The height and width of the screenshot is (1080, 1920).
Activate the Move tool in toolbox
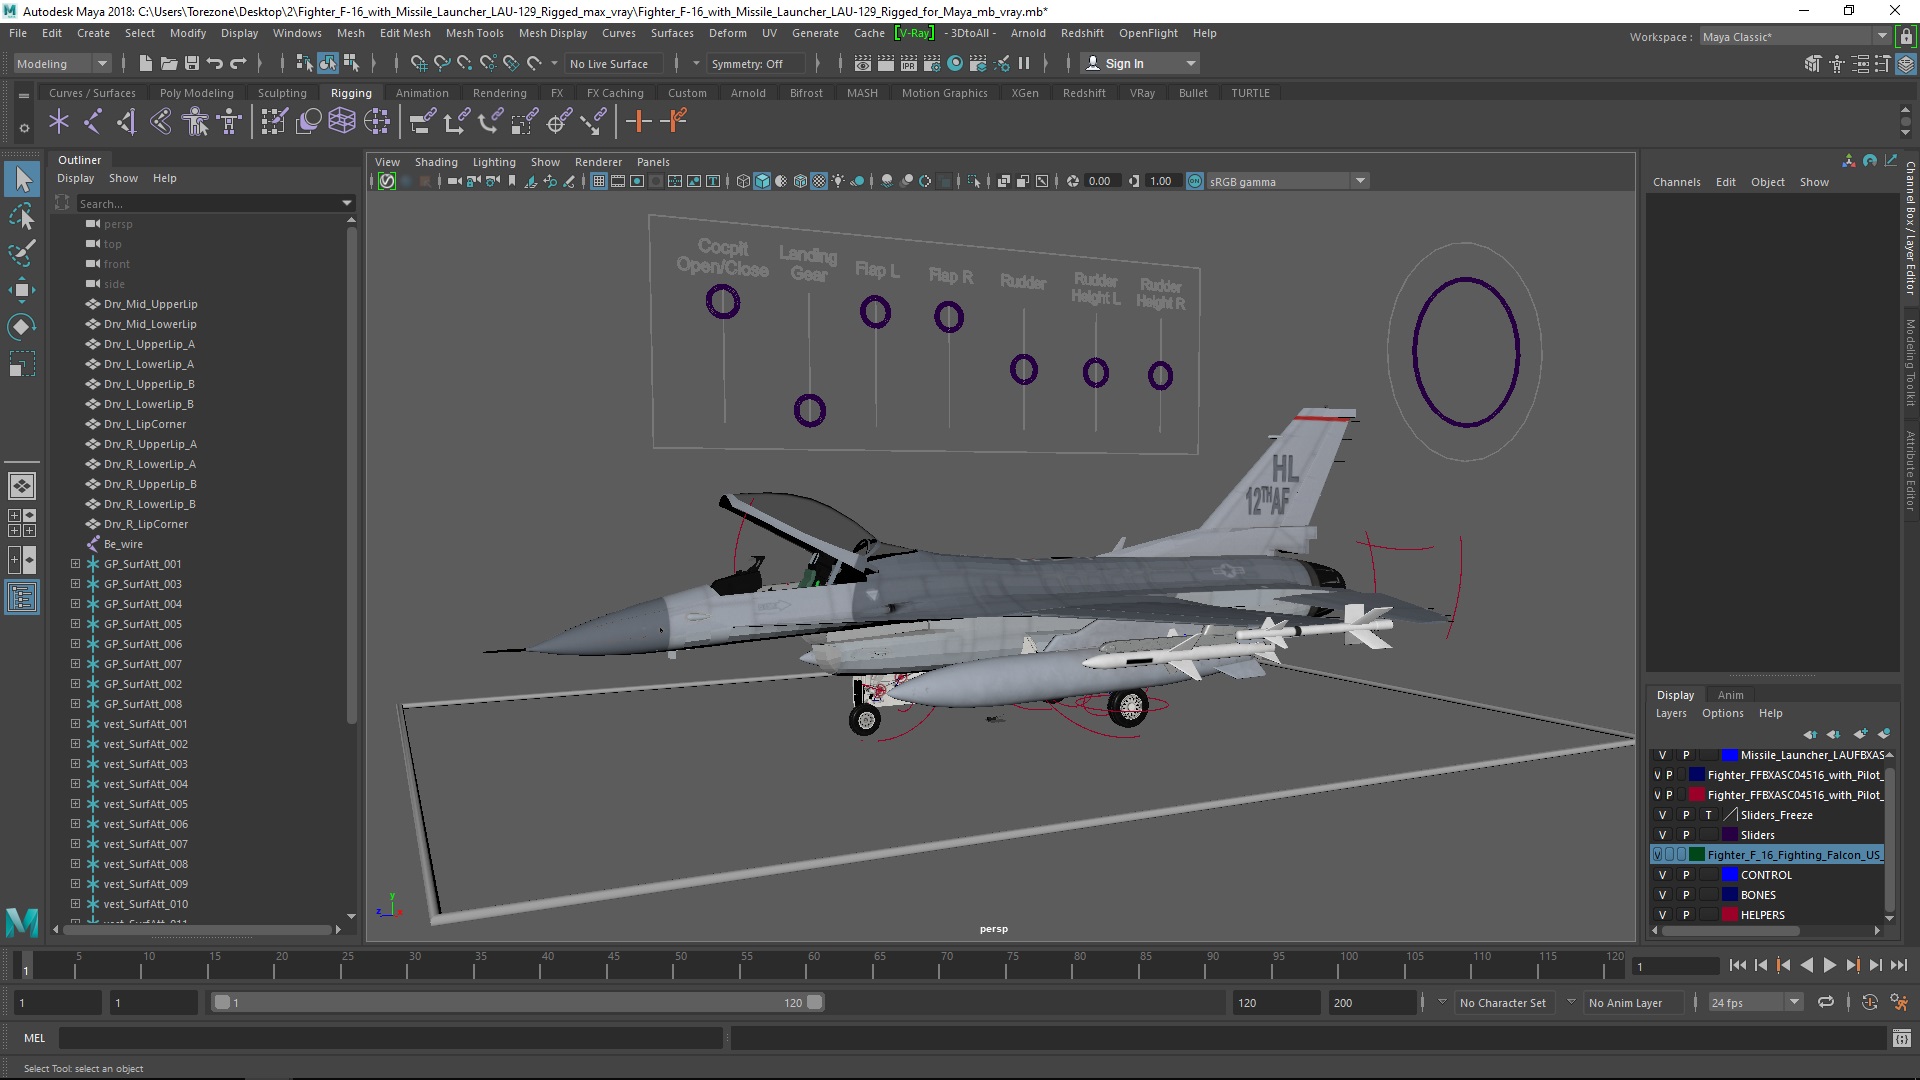22,290
